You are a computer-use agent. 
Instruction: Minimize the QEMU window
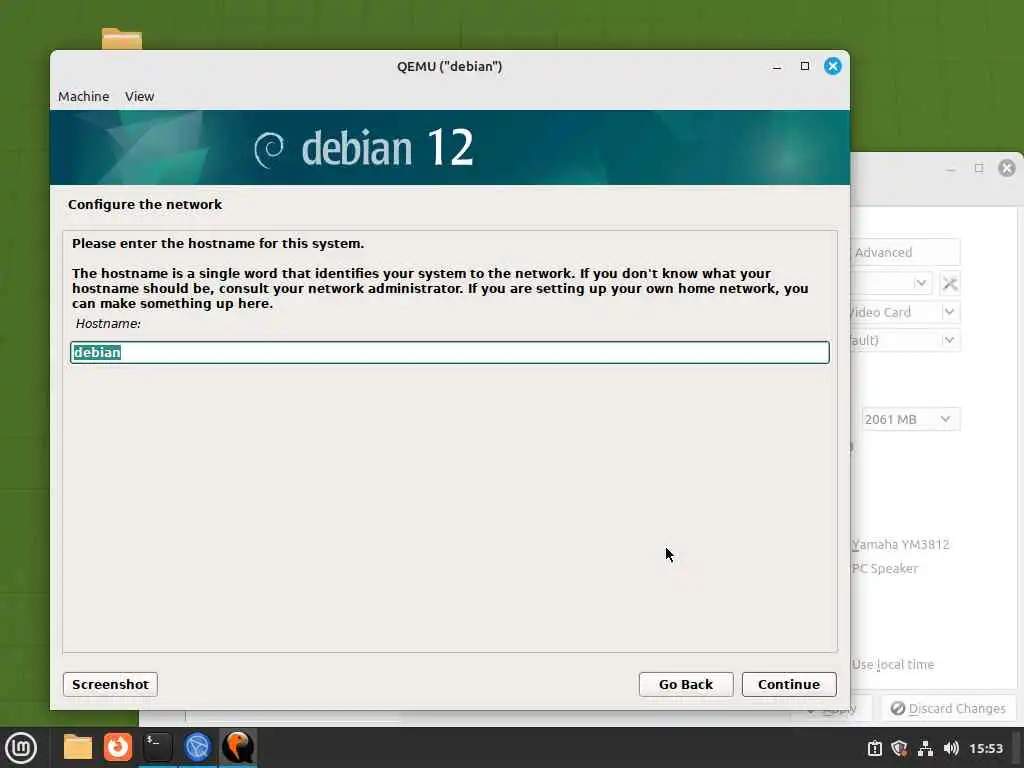click(776, 67)
